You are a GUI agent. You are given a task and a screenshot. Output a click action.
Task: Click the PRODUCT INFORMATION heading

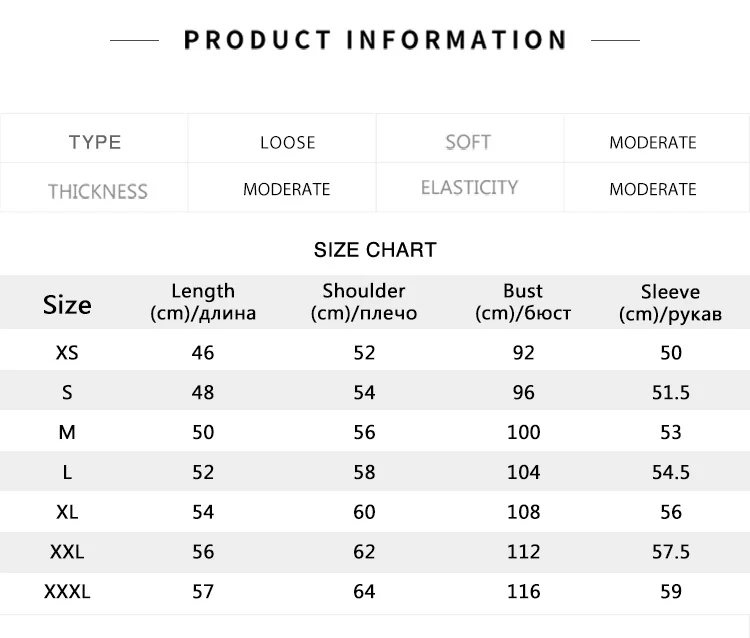(375, 40)
